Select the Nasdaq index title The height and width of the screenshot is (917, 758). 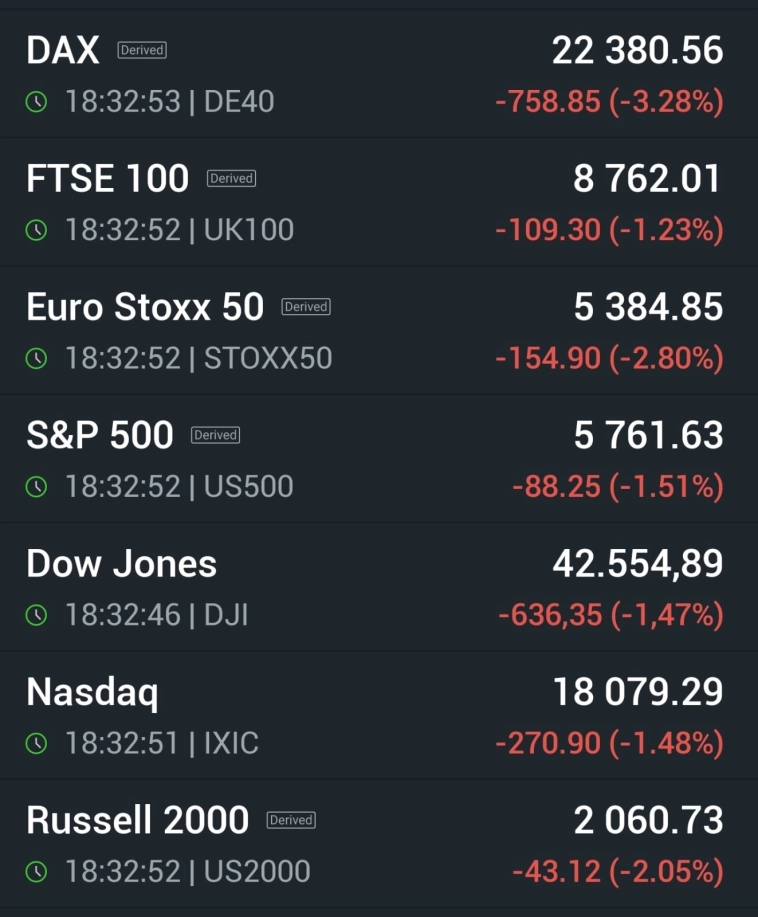click(x=92, y=692)
